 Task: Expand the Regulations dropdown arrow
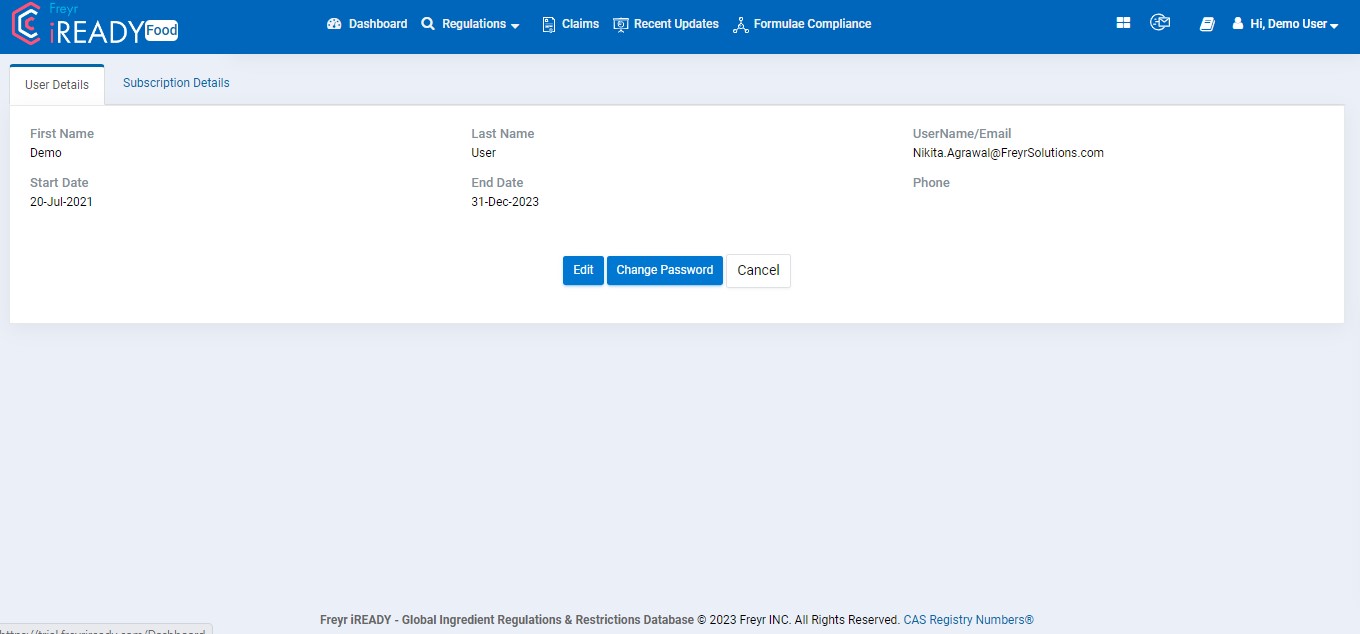pos(515,26)
